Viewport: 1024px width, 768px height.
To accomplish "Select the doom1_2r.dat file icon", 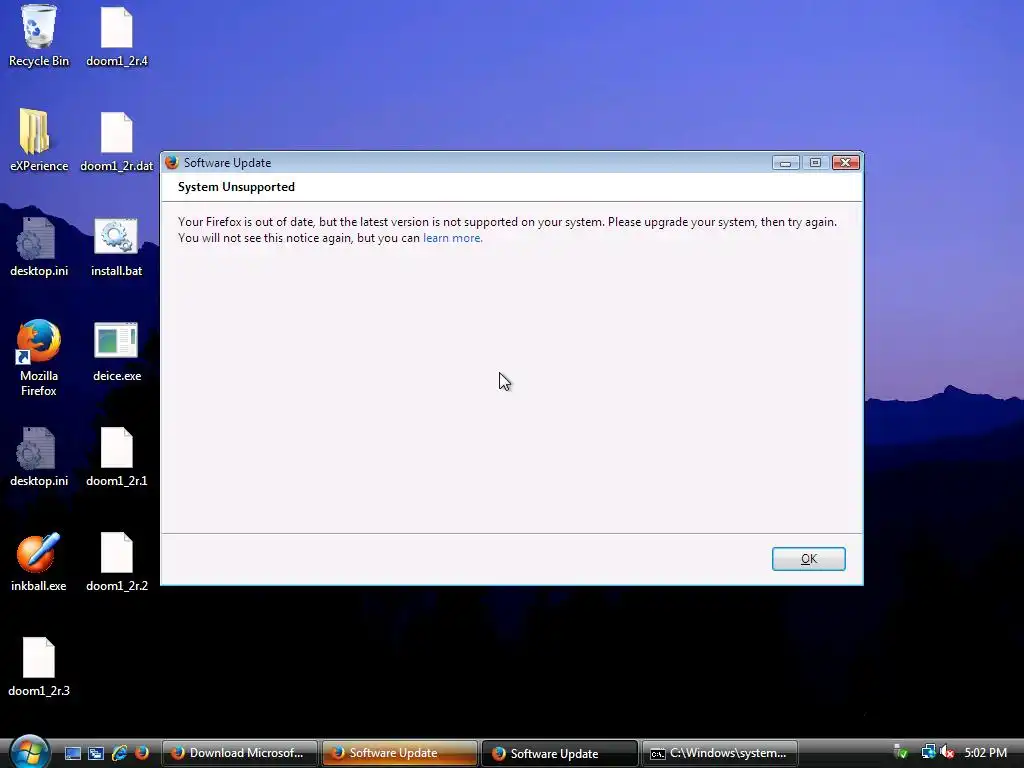I will [117, 141].
